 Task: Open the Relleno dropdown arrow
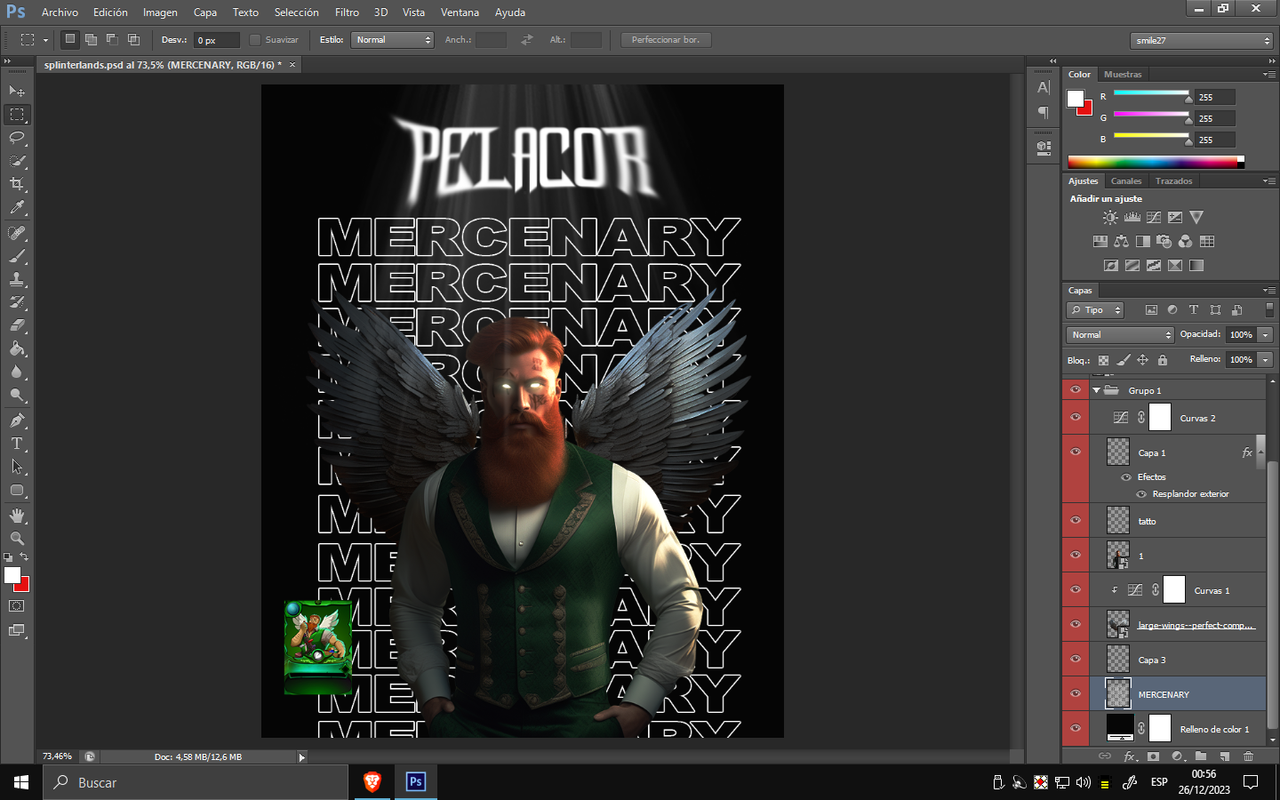[1266, 359]
